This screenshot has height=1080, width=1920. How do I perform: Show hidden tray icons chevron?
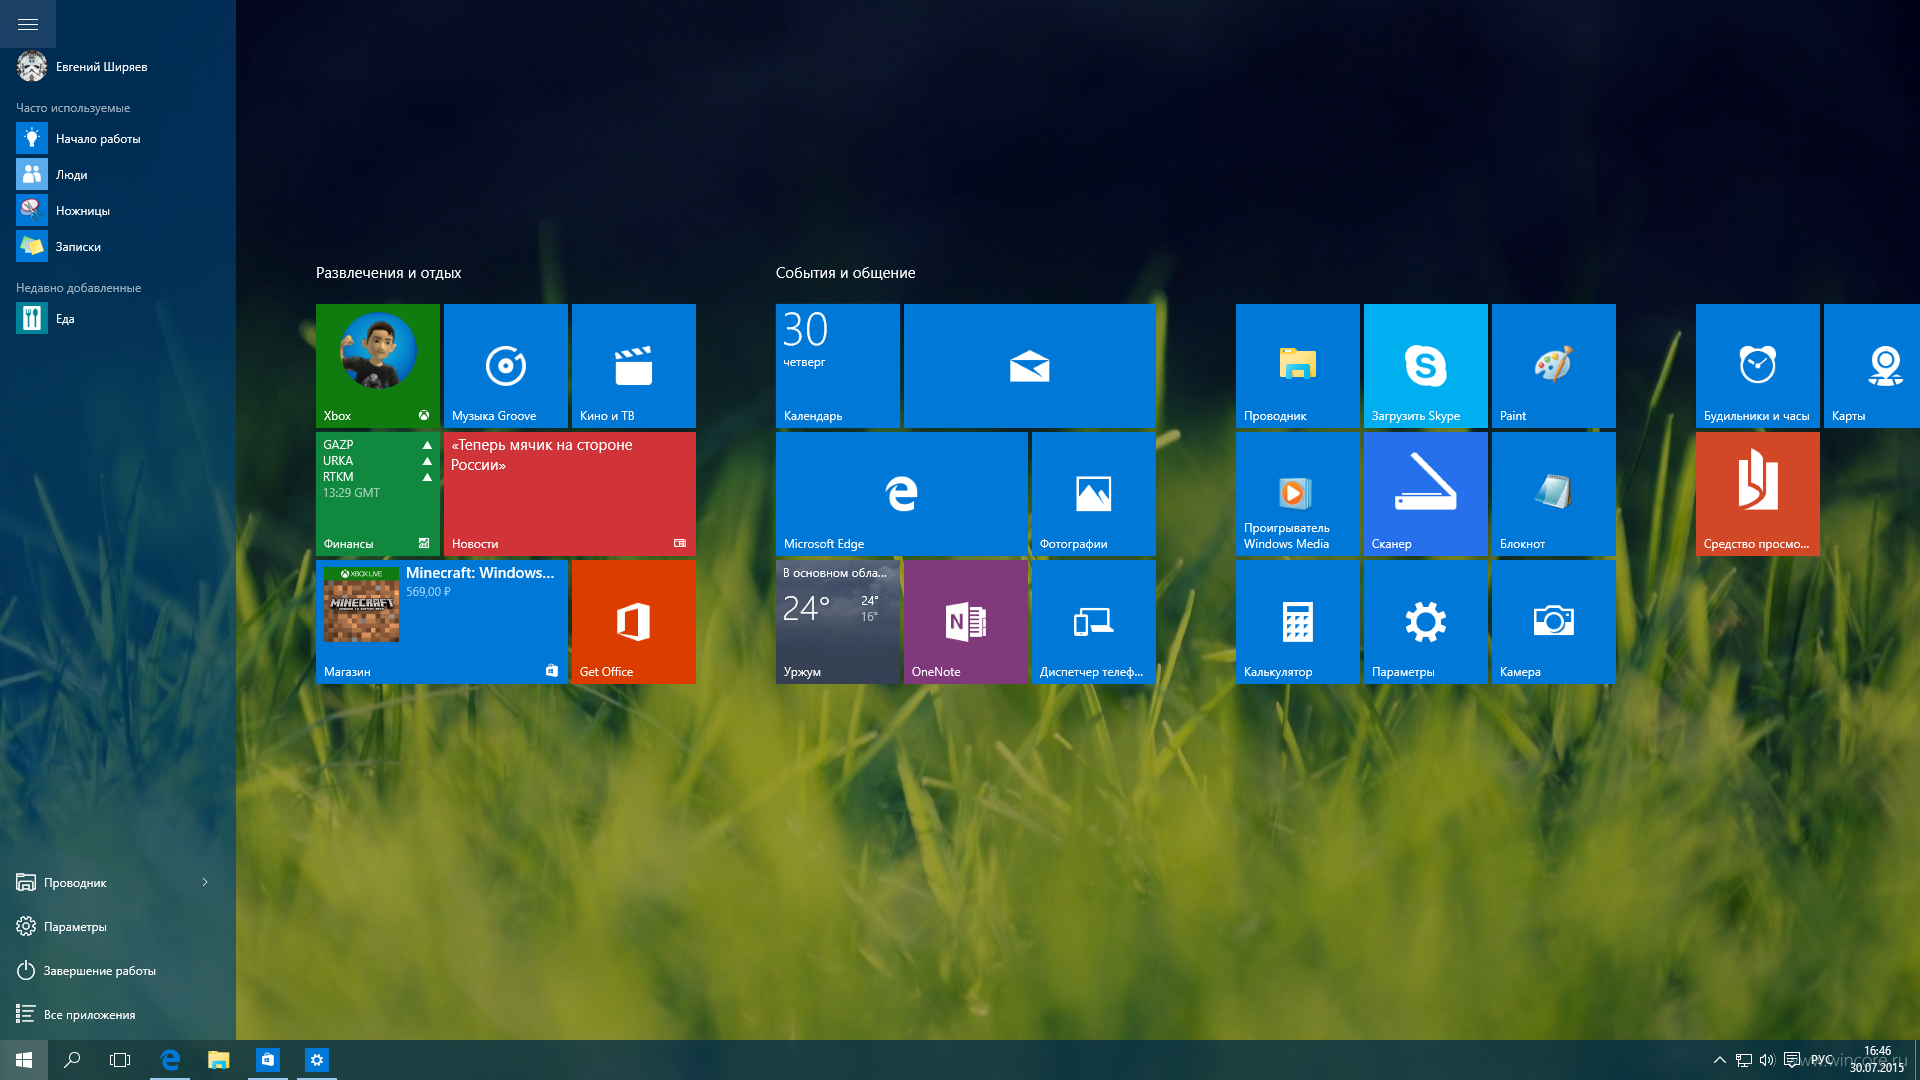1719,1060
